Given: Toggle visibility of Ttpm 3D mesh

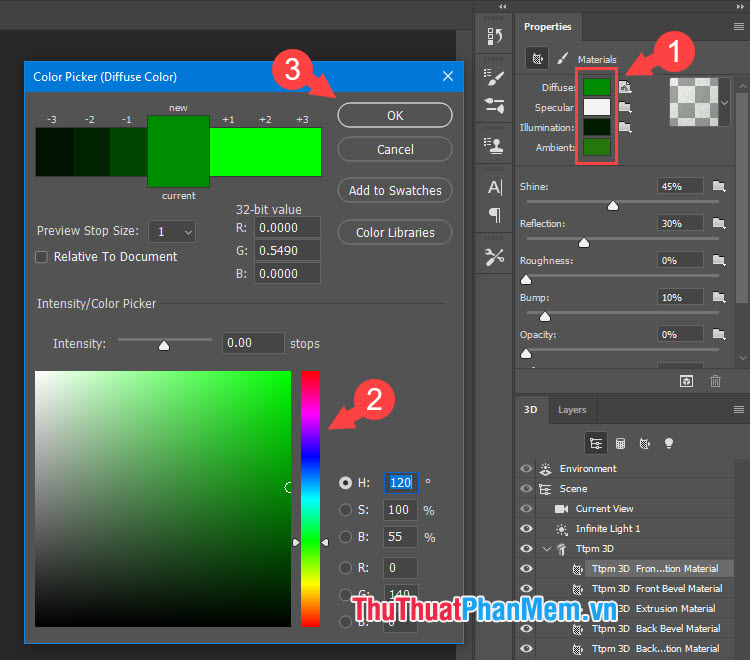Looking at the screenshot, I should 526,548.
